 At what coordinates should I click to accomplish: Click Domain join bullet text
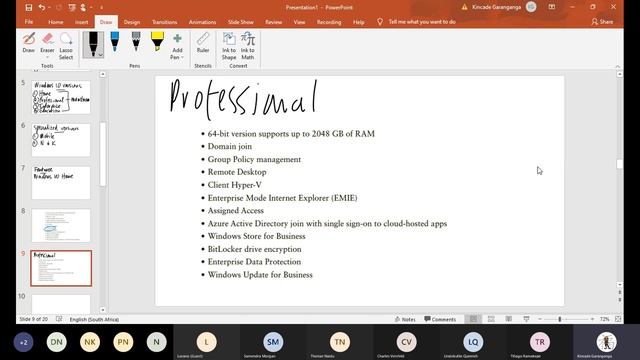(x=229, y=146)
